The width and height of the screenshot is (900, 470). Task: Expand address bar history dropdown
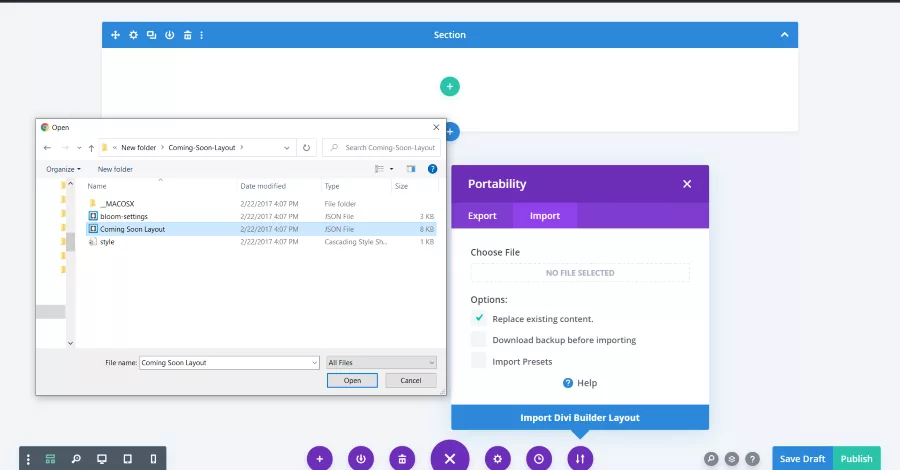[286, 147]
